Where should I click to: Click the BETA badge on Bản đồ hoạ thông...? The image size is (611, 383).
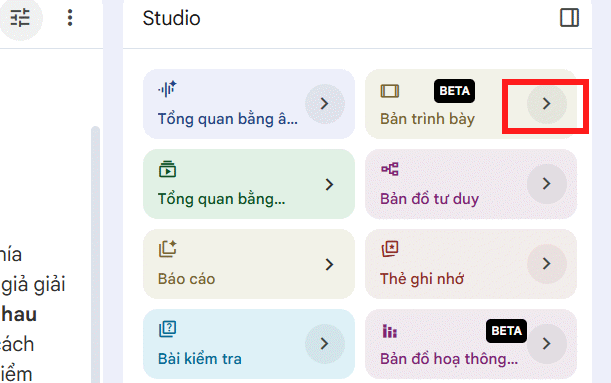pyautogui.click(x=506, y=331)
